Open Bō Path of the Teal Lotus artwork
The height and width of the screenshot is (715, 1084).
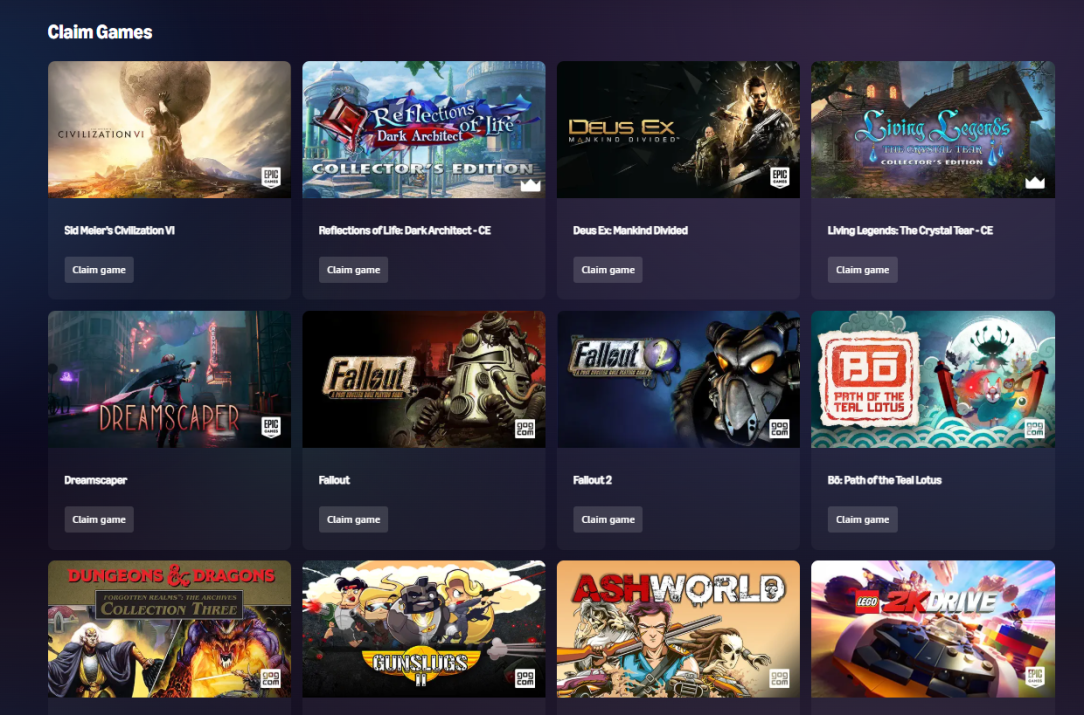tap(933, 379)
